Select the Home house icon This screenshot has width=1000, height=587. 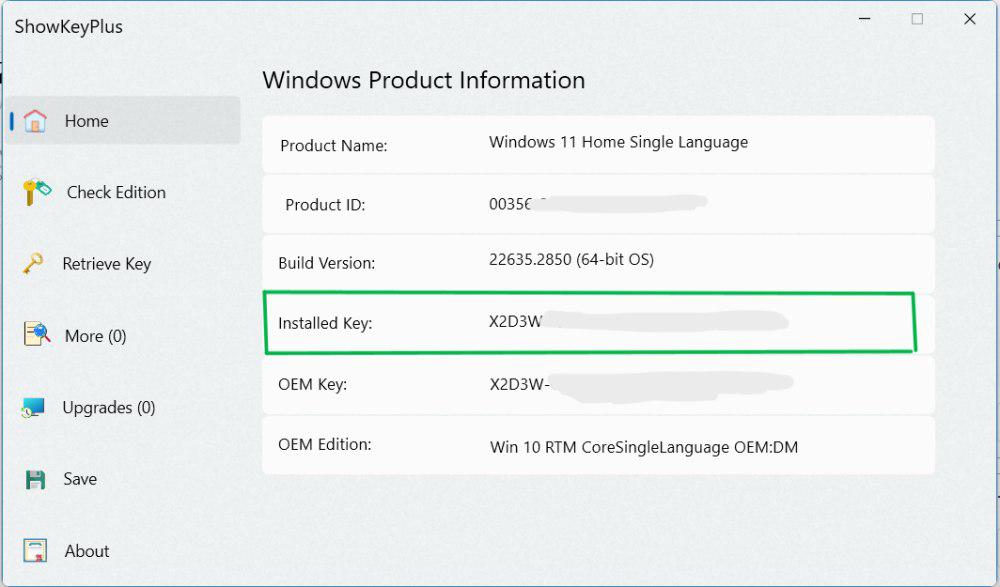pyautogui.click(x=36, y=120)
